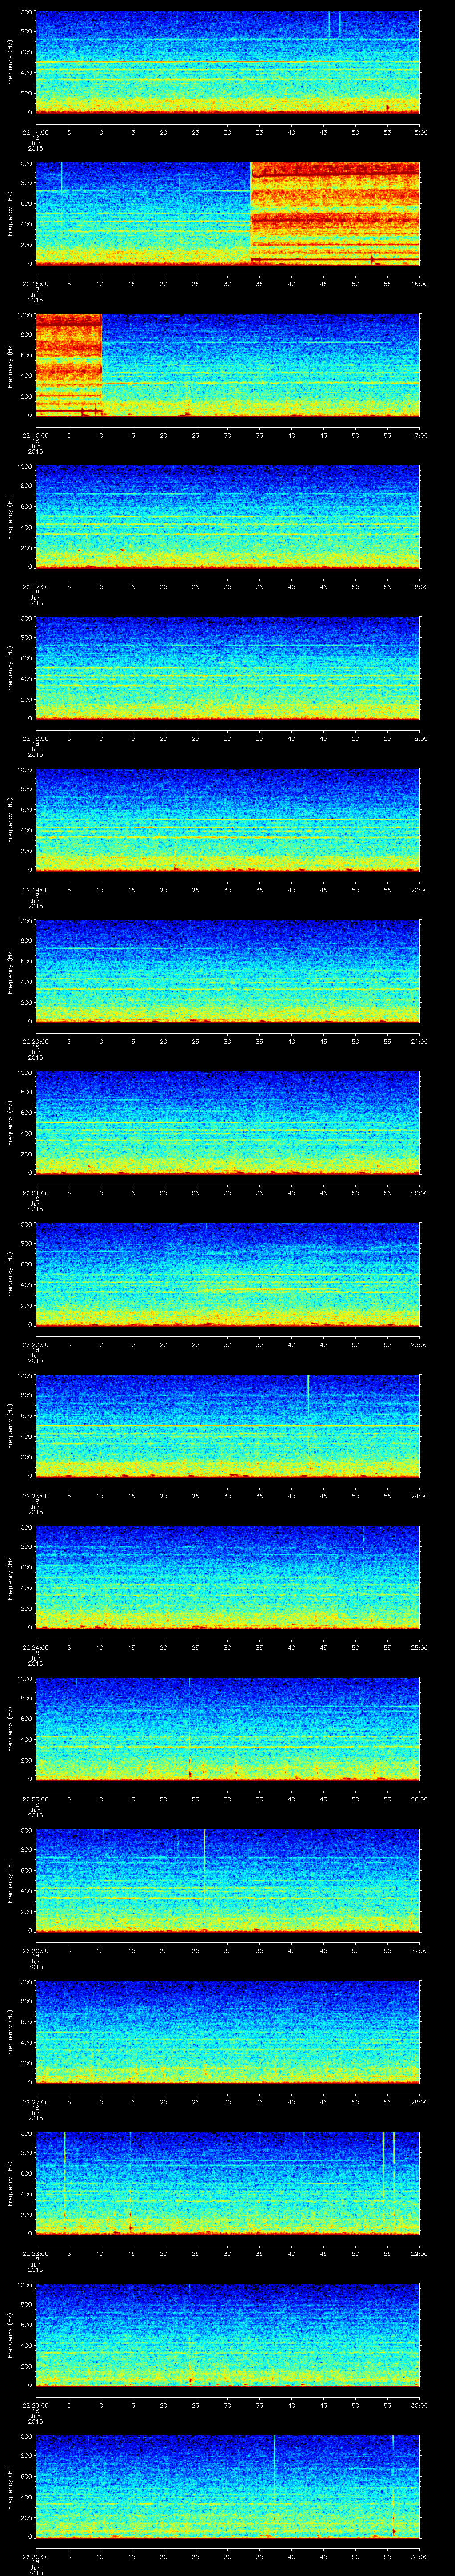The width and height of the screenshot is (455, 2576).
Task: Click the '22:14:00' start time label
Action: [x=35, y=131]
